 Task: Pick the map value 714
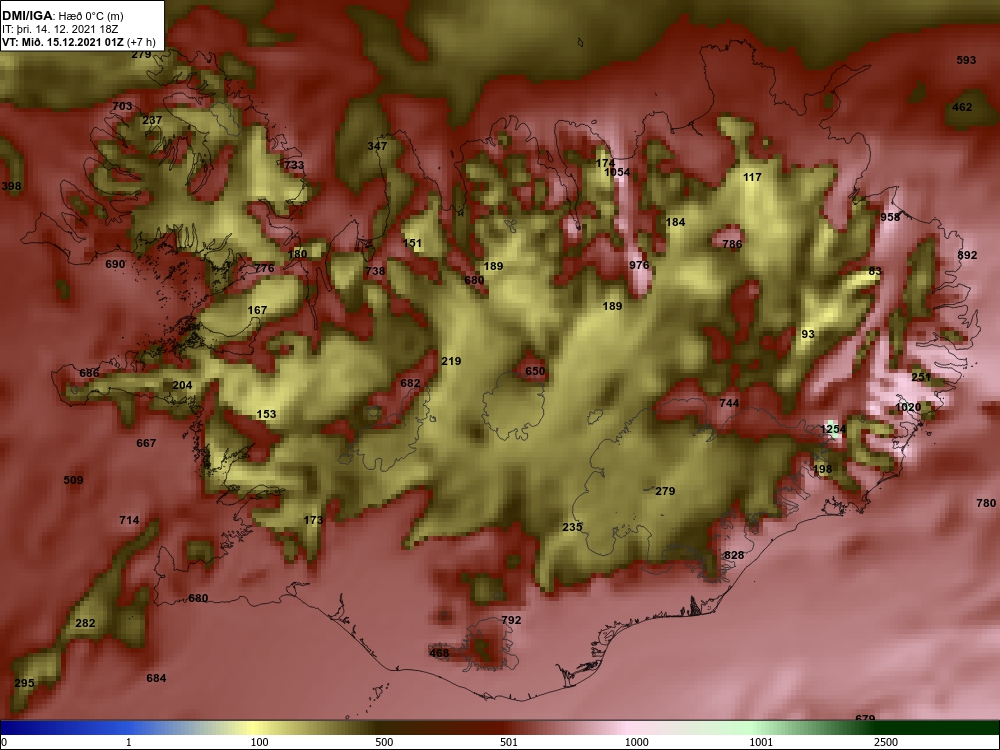point(129,520)
